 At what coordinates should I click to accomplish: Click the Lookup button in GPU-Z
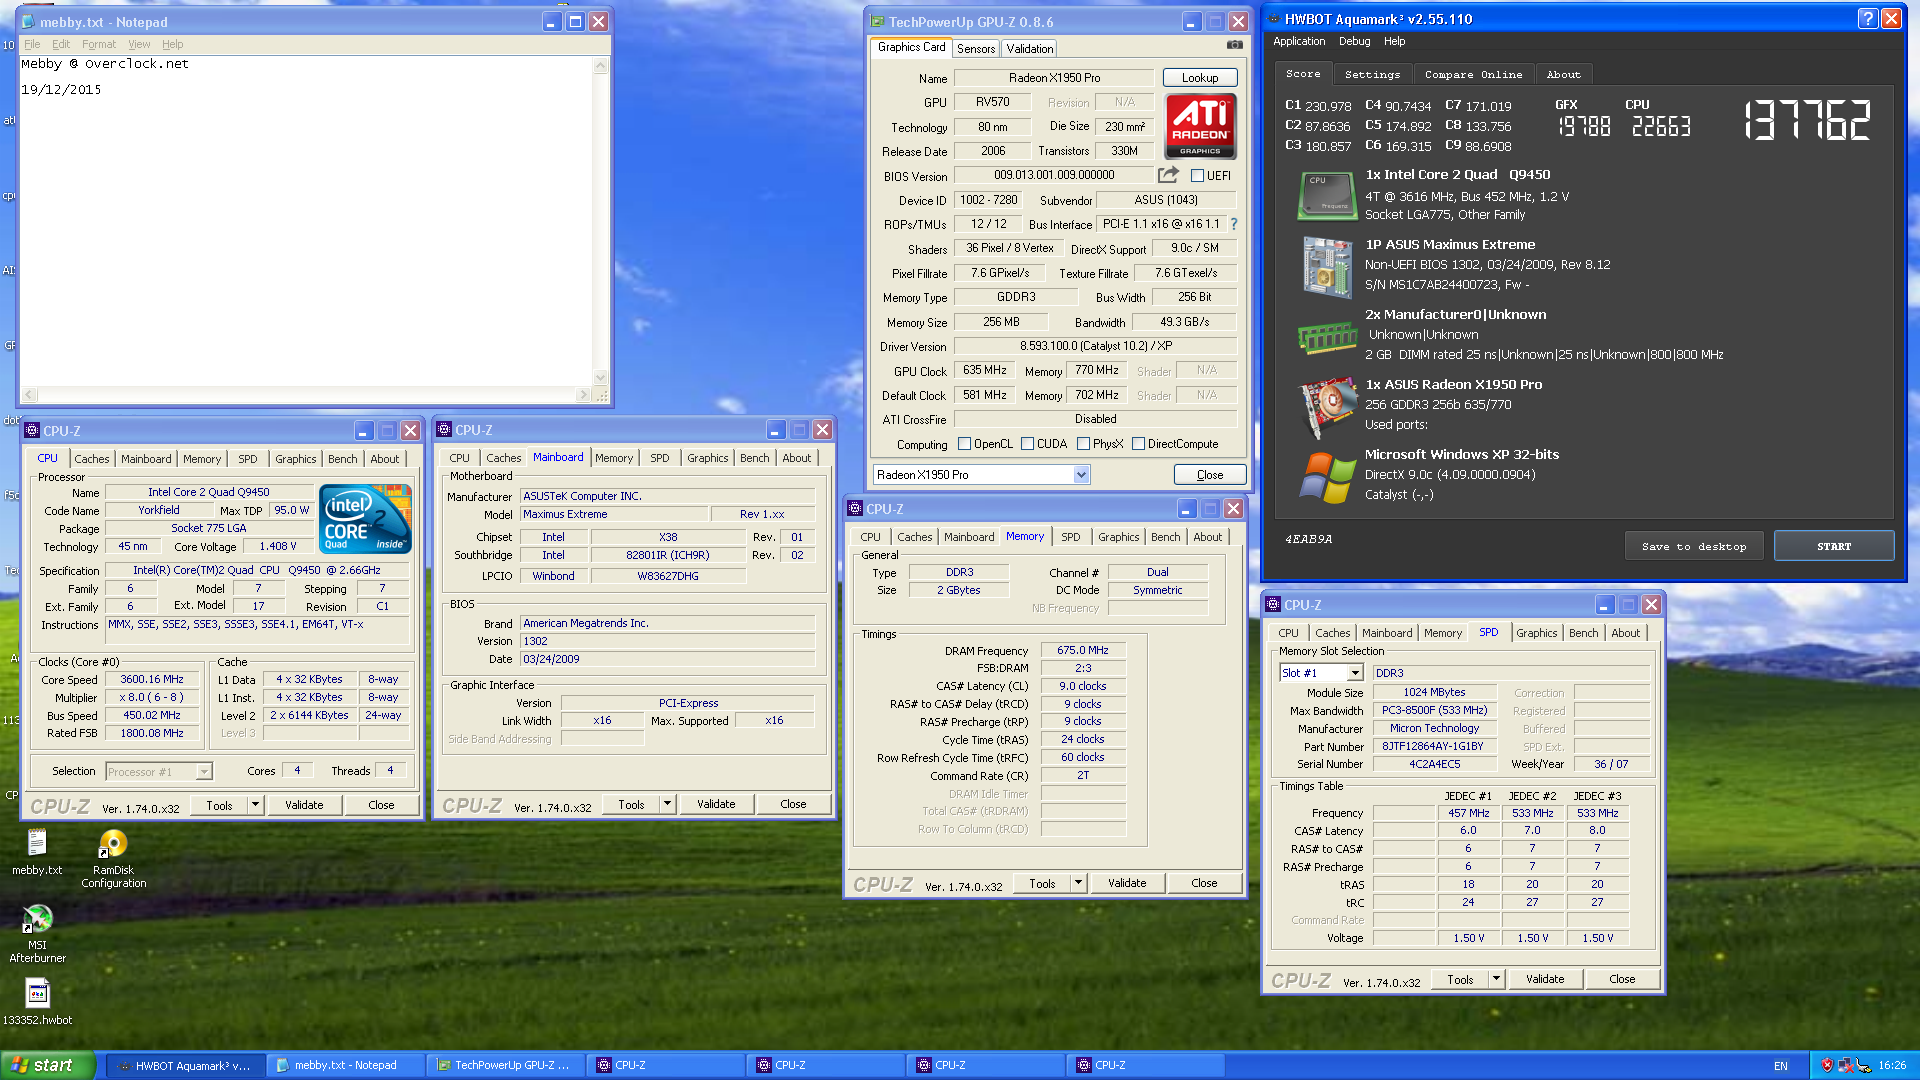point(1200,77)
